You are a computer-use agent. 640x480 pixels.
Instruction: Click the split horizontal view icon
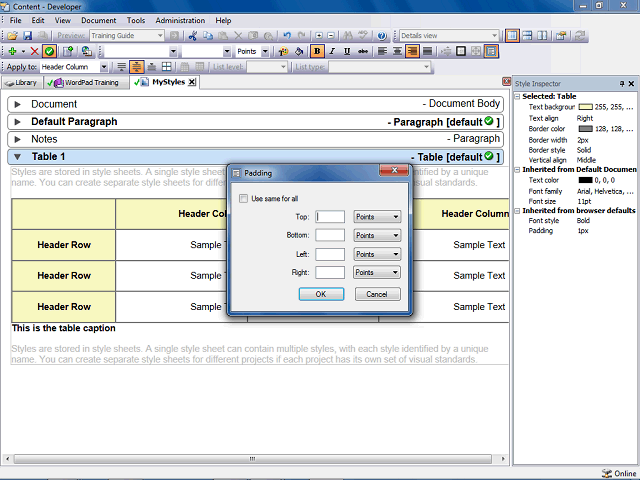click(x=527, y=36)
